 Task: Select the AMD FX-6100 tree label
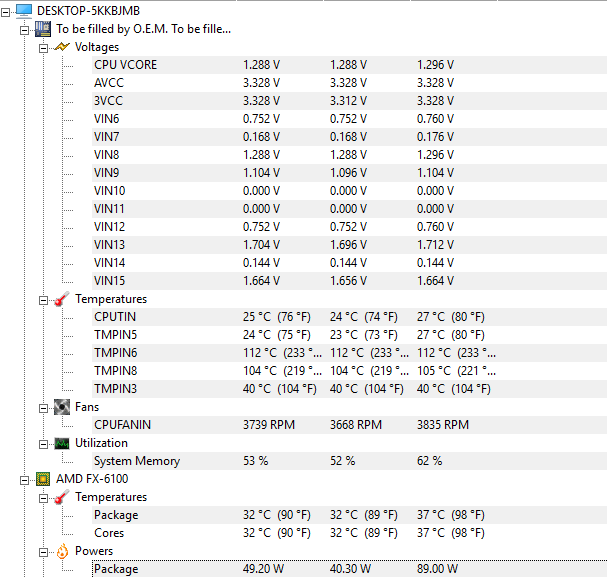(x=92, y=479)
